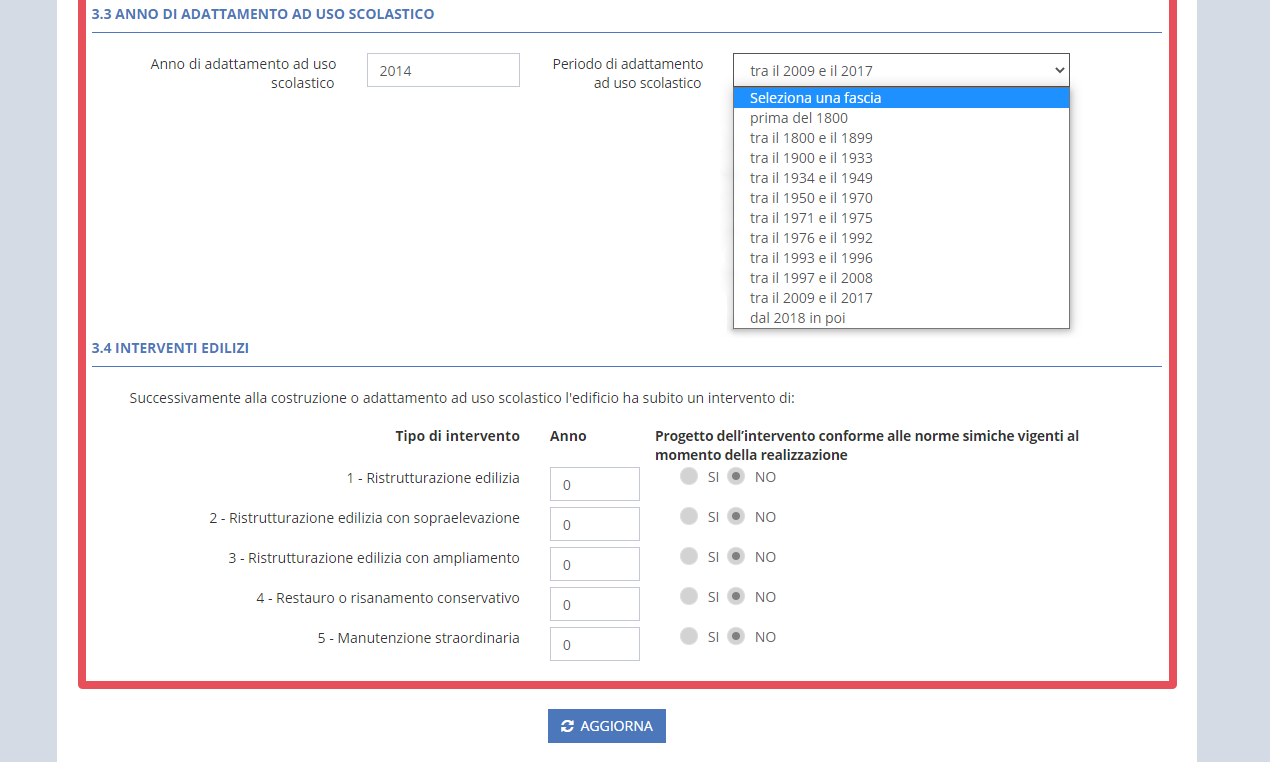Select NO for Ristrutturazione edilizia con sopraelevazione

[736, 517]
